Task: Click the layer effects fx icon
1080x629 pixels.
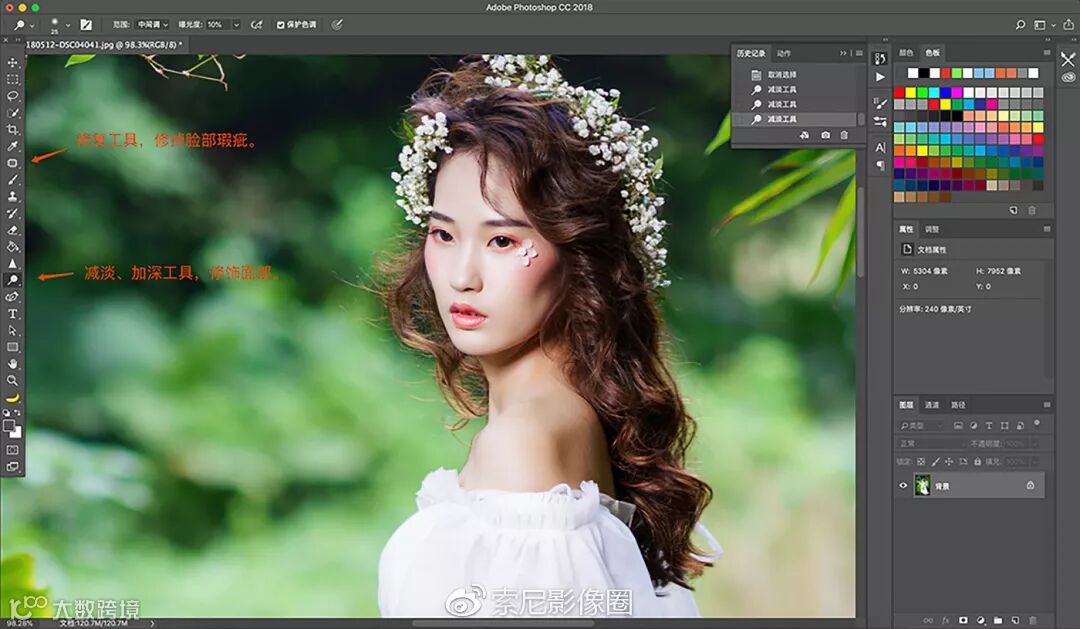Action: (x=946, y=621)
